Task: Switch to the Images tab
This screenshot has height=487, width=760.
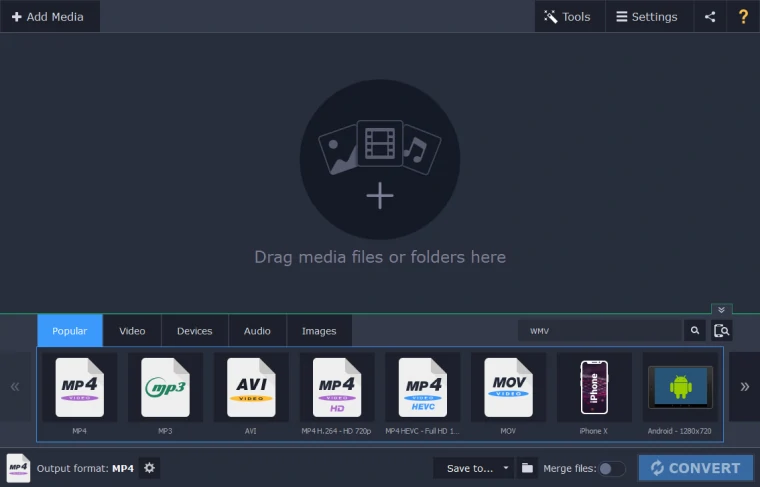Action: [319, 330]
